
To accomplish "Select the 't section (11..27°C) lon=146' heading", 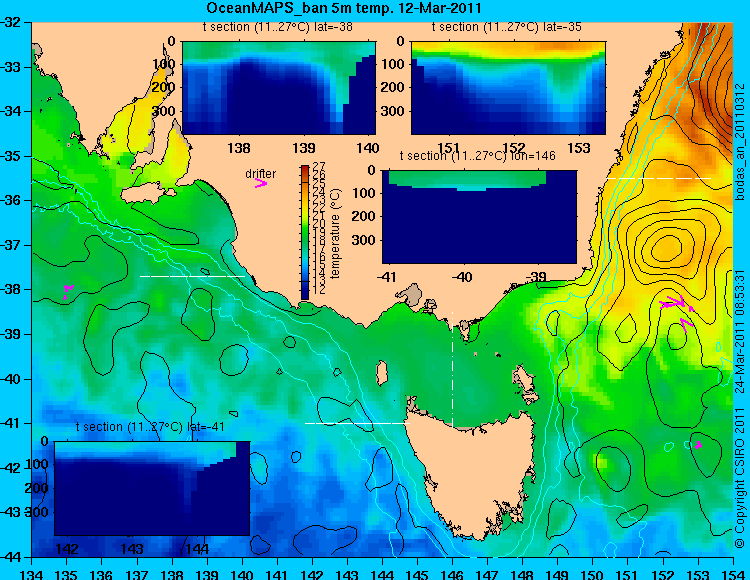I will [x=477, y=156].
